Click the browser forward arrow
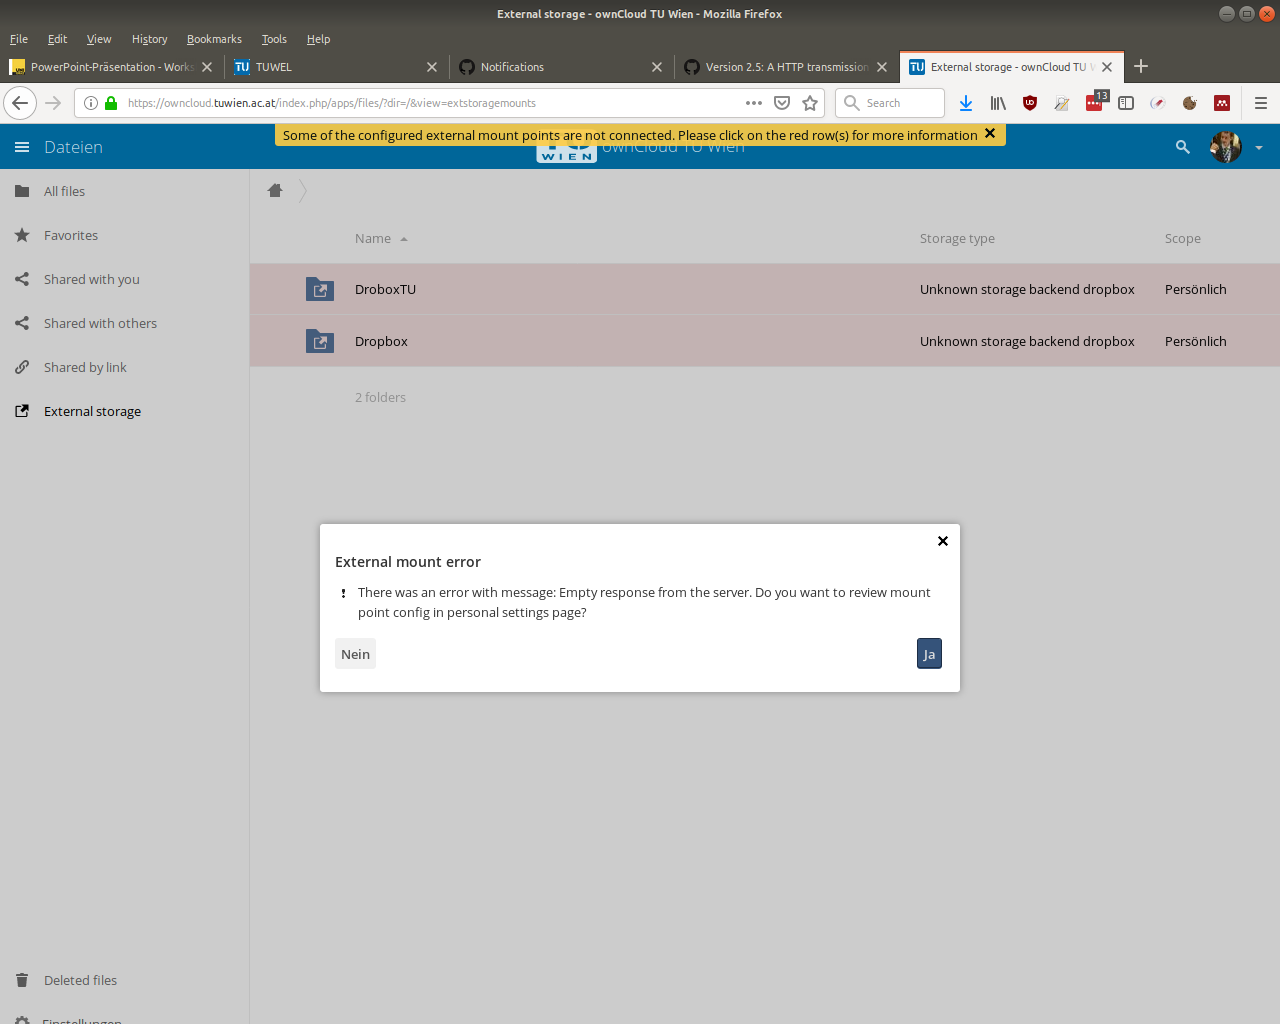Screen dimensions: 1280x1024 coord(54,103)
